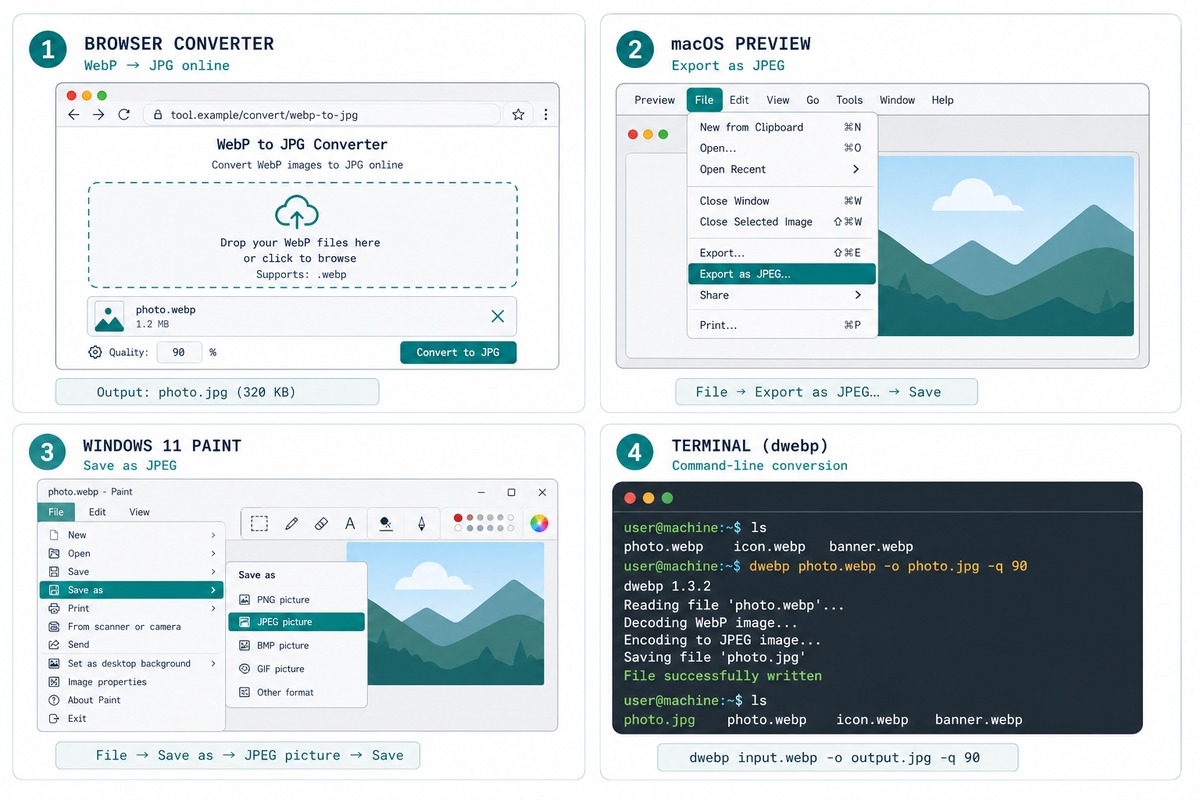The width and height of the screenshot is (1200, 800).
Task: Click the Convert to JPG button
Action: pyautogui.click(x=459, y=352)
